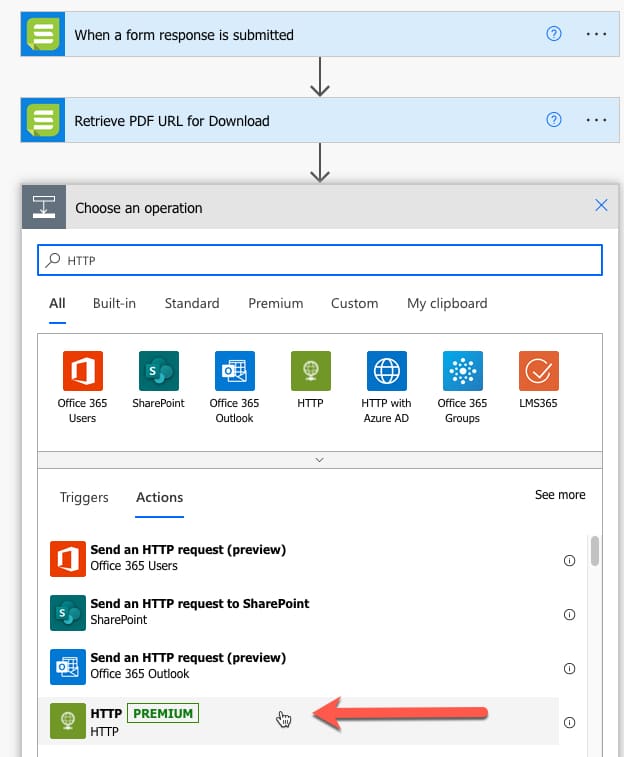Show info for the HTTP premium action
The height and width of the screenshot is (757, 624).
(x=569, y=722)
